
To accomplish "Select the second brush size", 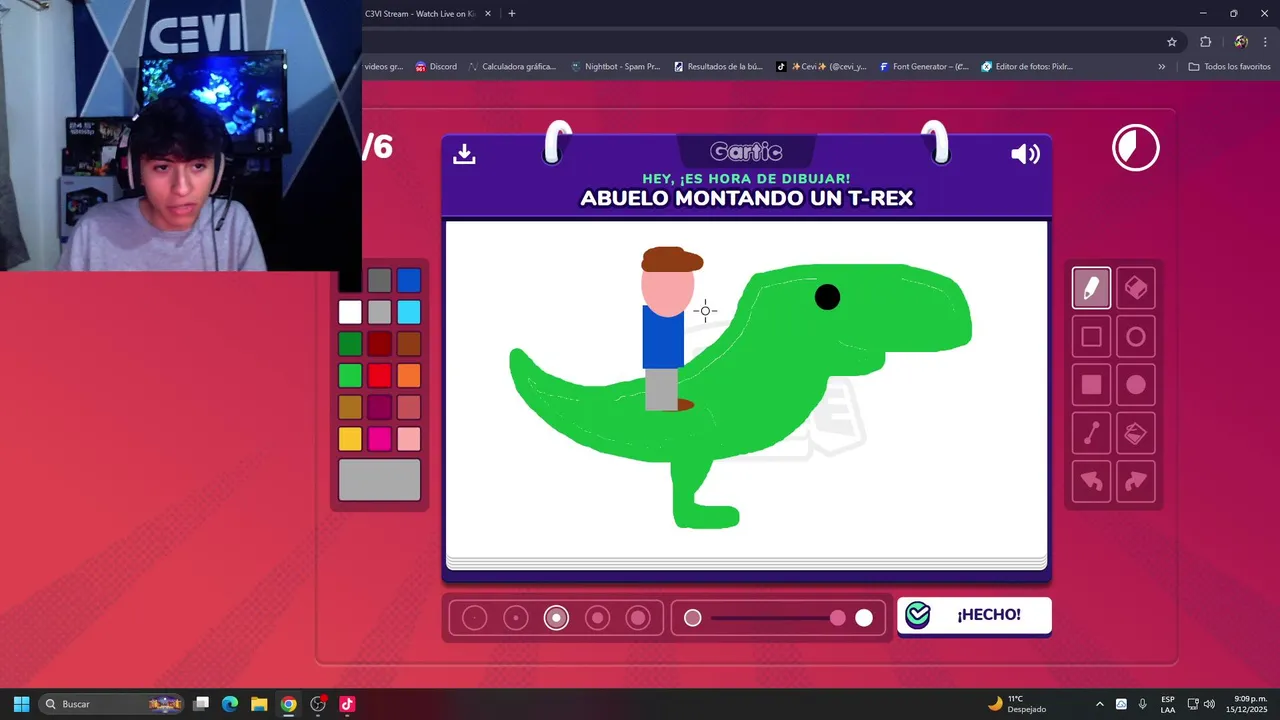I will (x=516, y=618).
